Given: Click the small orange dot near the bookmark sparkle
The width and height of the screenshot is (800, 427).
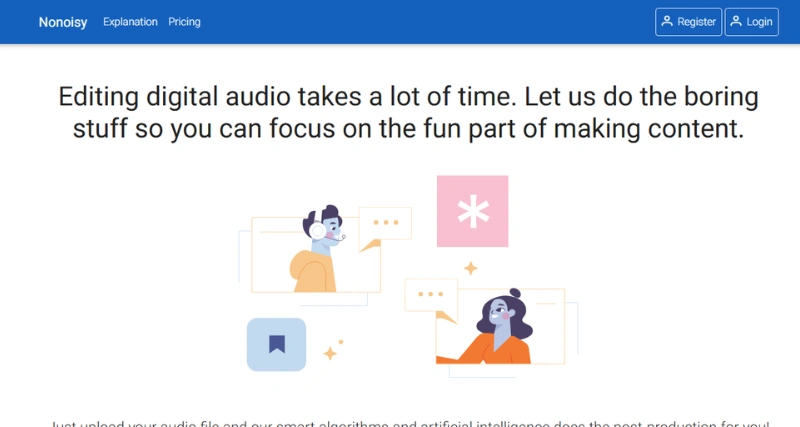Looking at the screenshot, I should tap(341, 342).
